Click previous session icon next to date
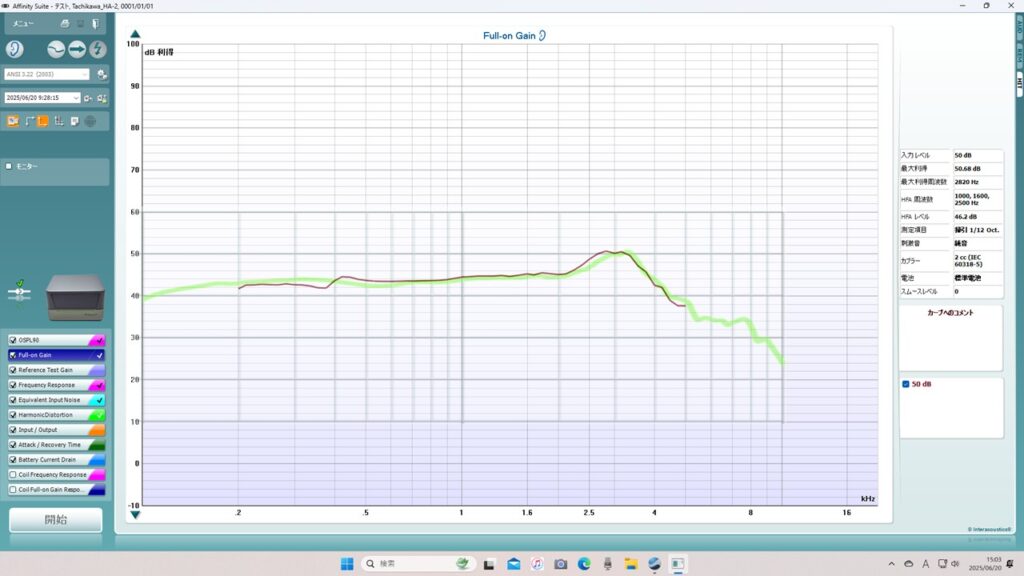This screenshot has height=576, width=1024. coord(88,98)
